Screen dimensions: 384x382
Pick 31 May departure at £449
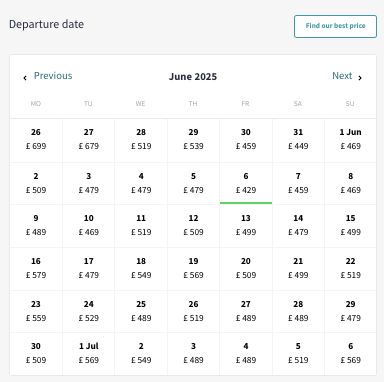pyautogui.click(x=298, y=141)
